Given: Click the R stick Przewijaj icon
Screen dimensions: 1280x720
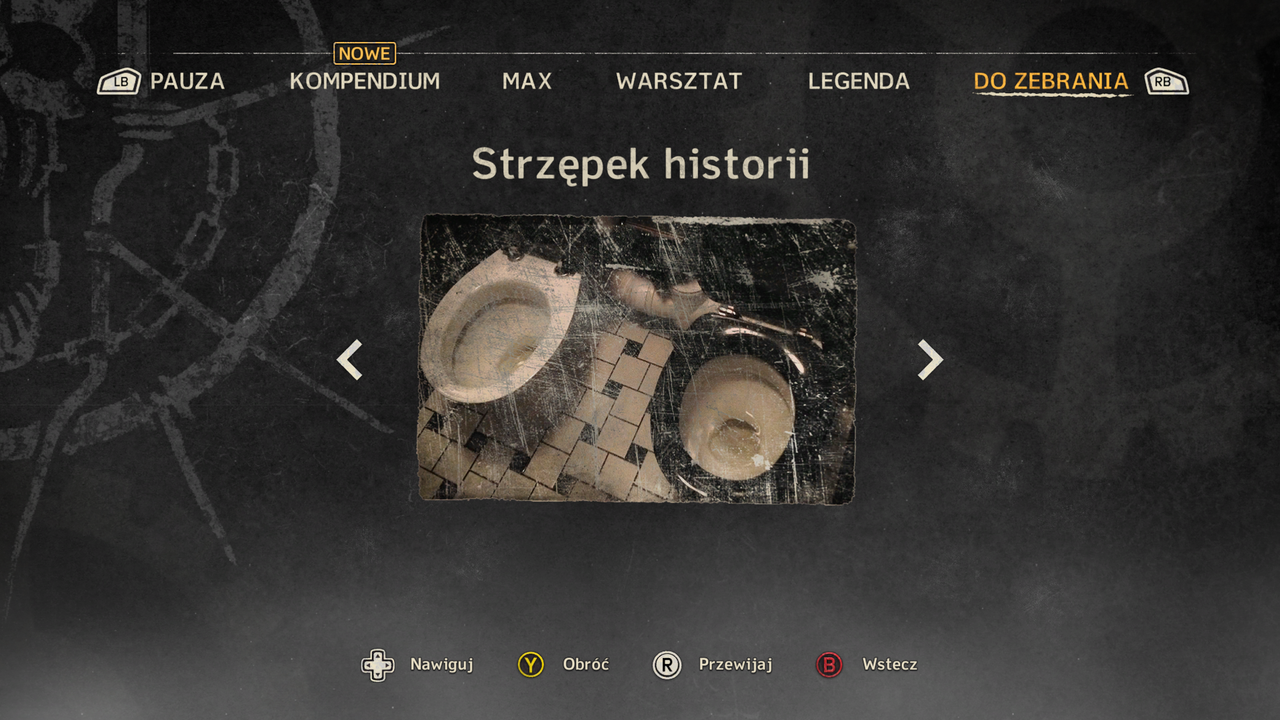Looking at the screenshot, I should tap(667, 665).
